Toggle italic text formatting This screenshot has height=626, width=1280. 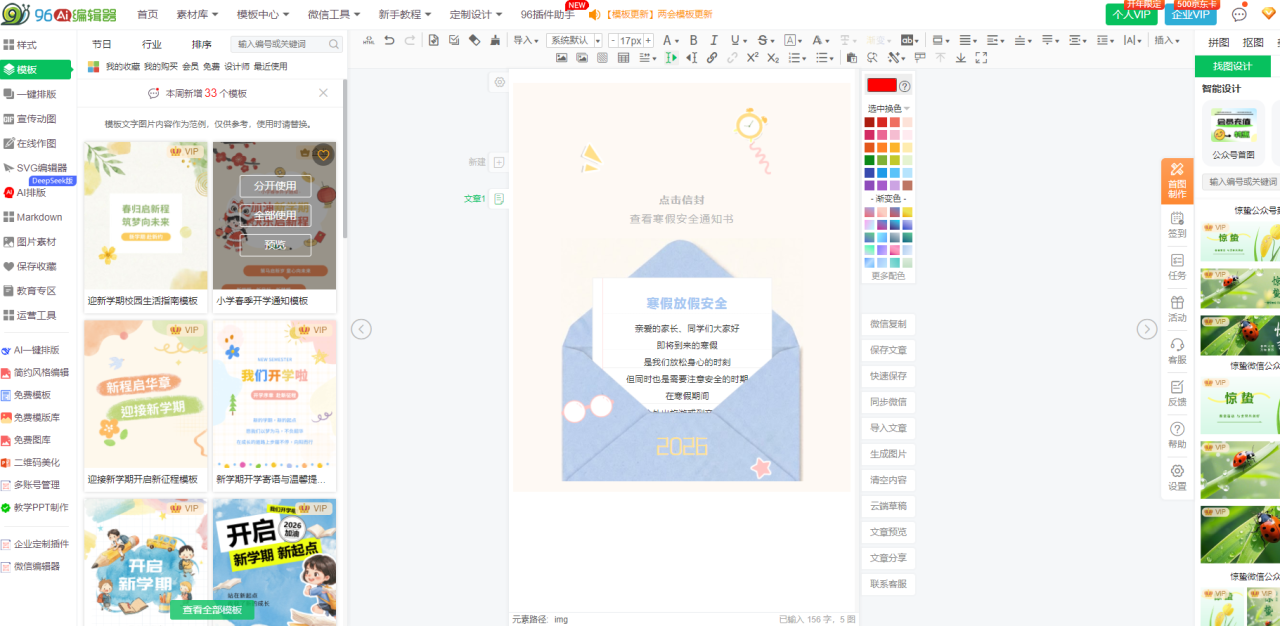tap(714, 40)
